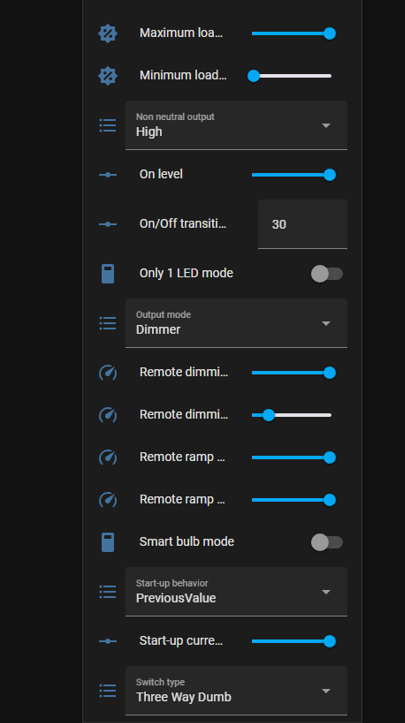405x723 pixels.
Task: Enable the Smart bulb mode switch
Action: (327, 542)
